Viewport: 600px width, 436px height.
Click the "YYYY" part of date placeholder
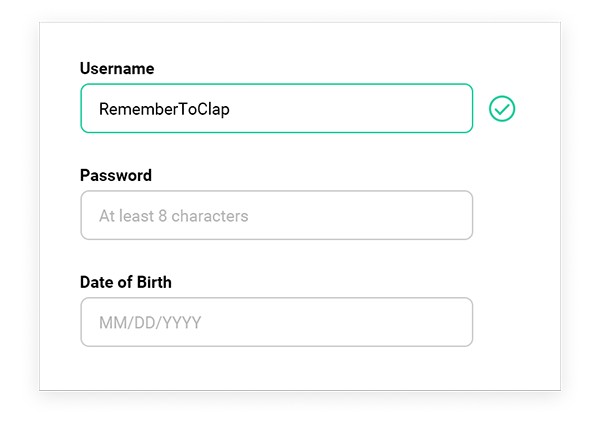[x=185, y=323]
